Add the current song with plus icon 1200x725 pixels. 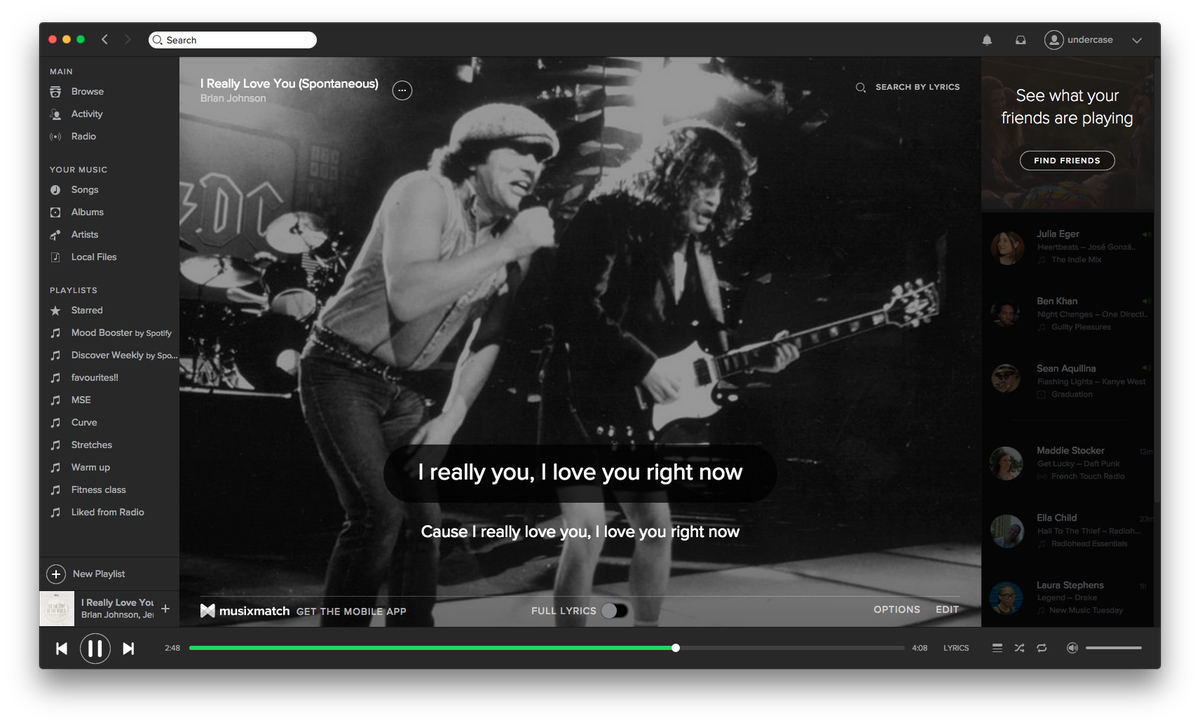click(165, 608)
